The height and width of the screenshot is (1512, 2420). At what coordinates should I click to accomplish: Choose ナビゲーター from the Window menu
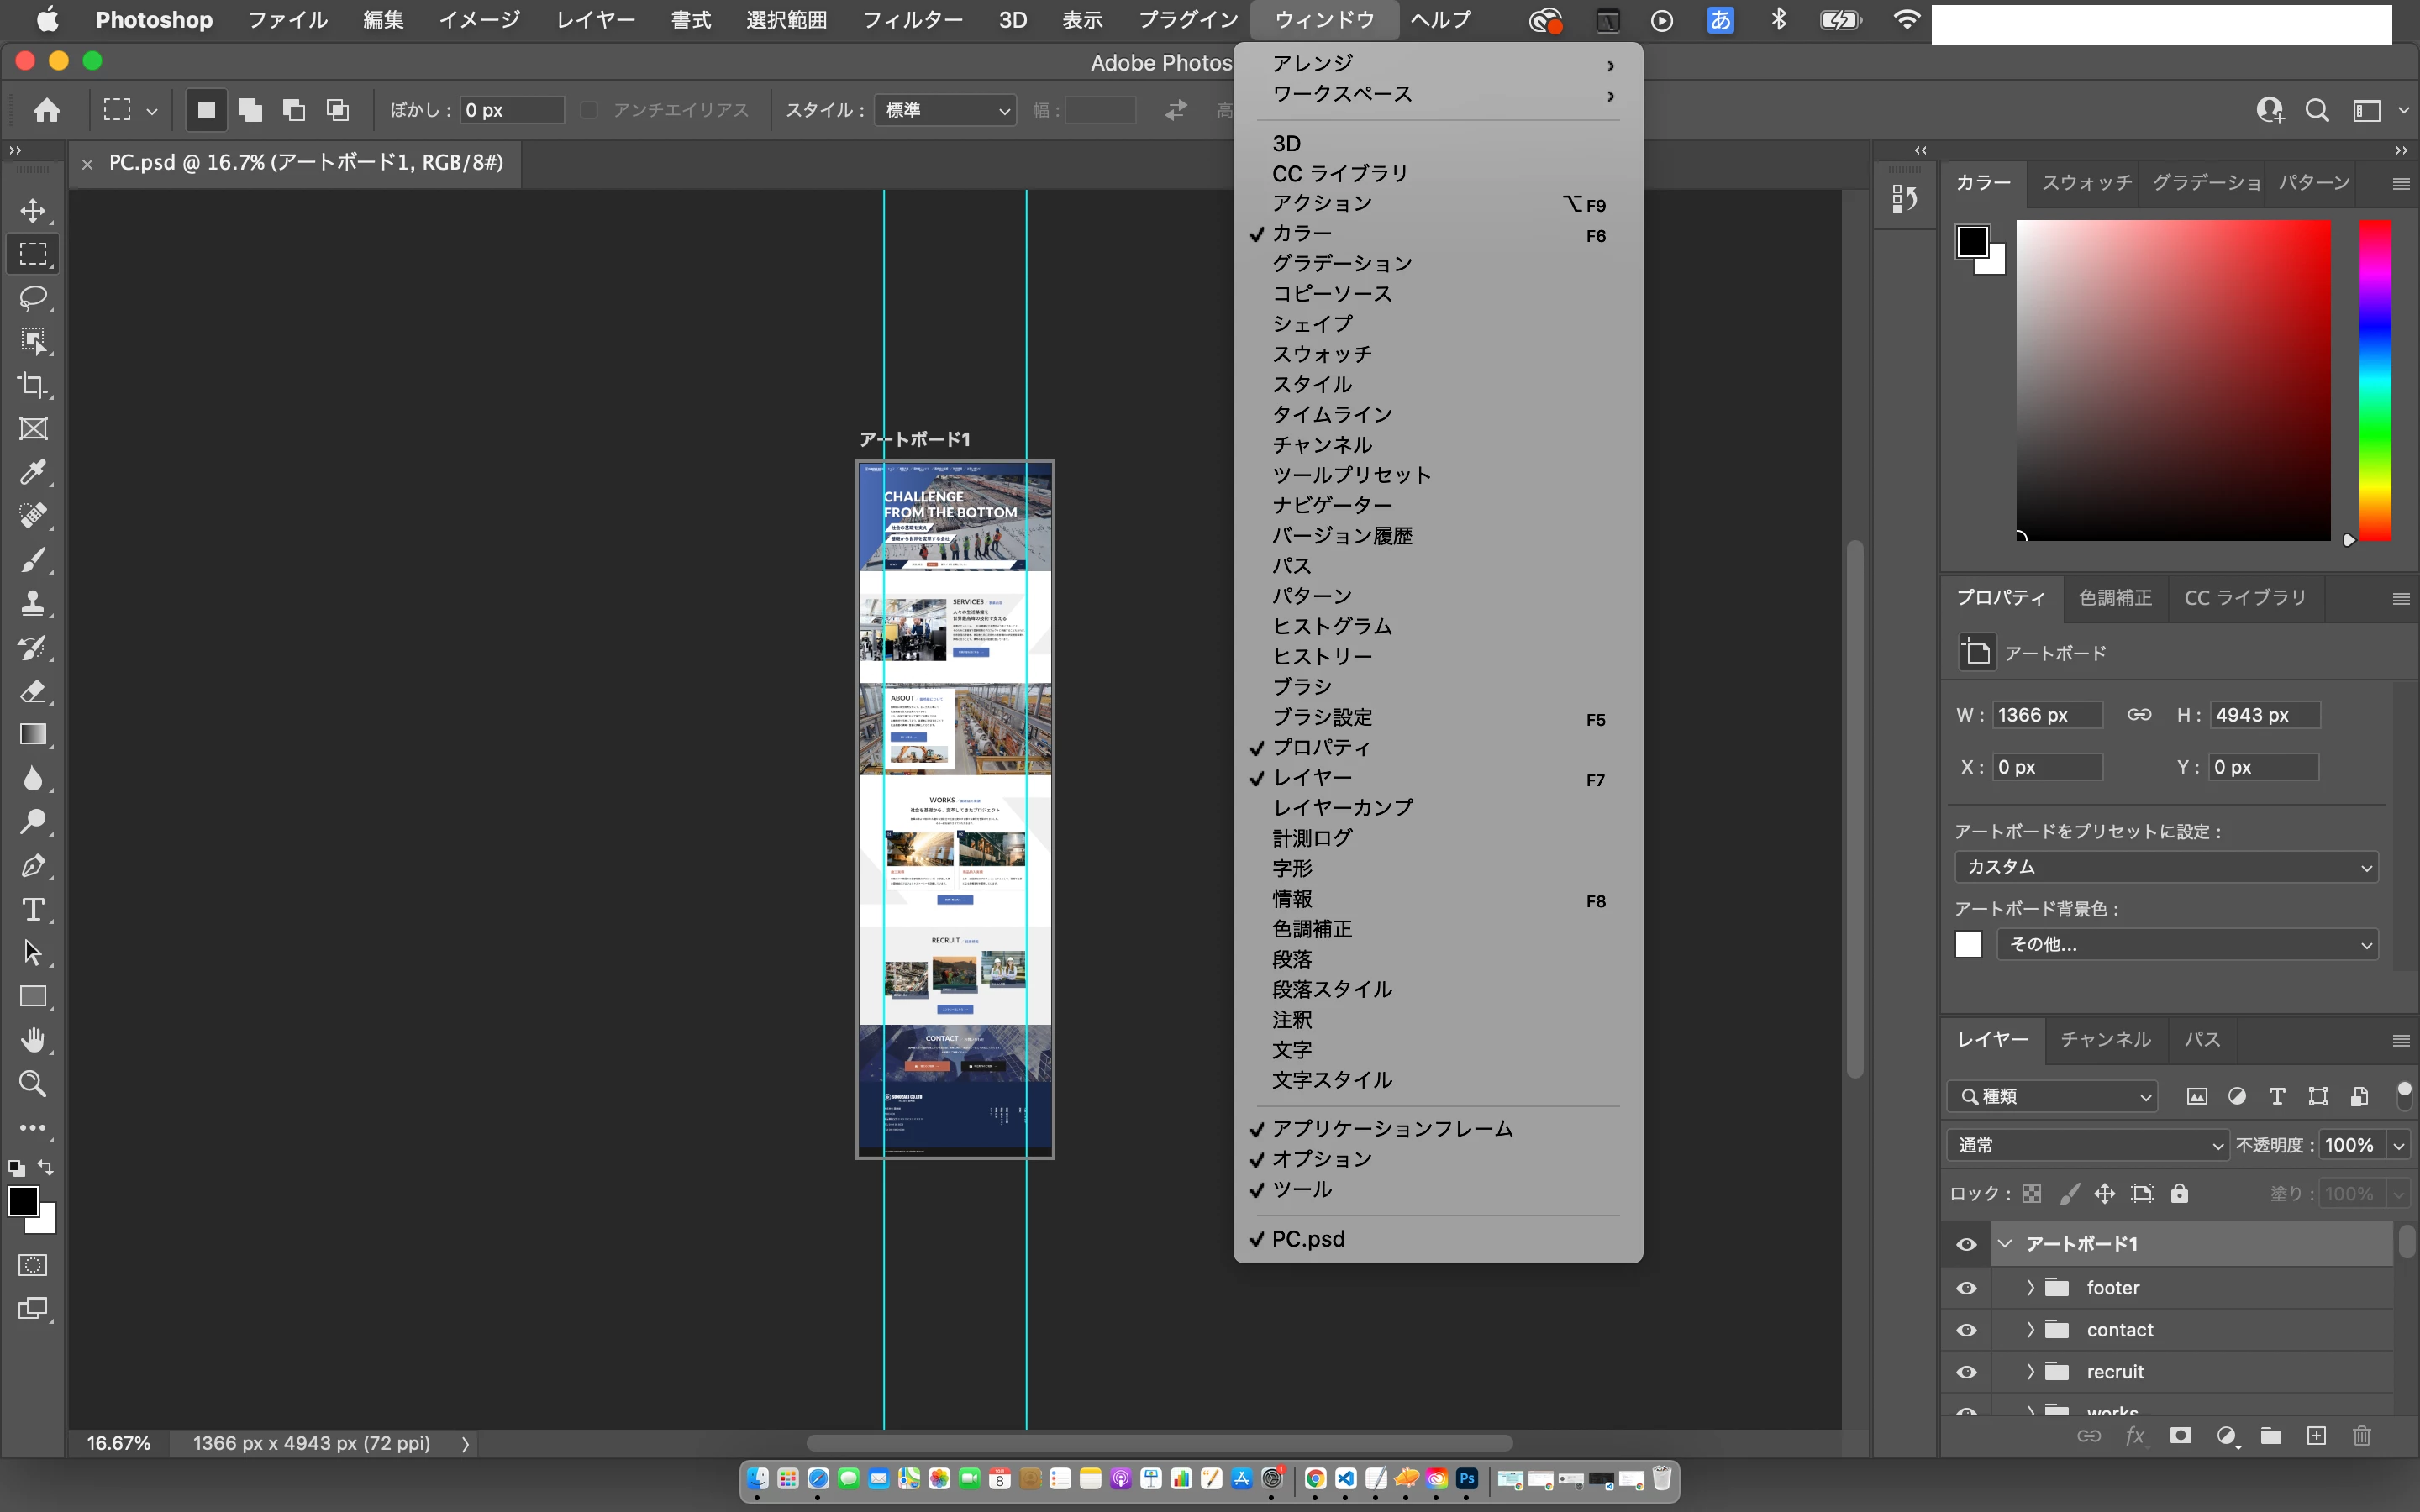(x=1332, y=505)
